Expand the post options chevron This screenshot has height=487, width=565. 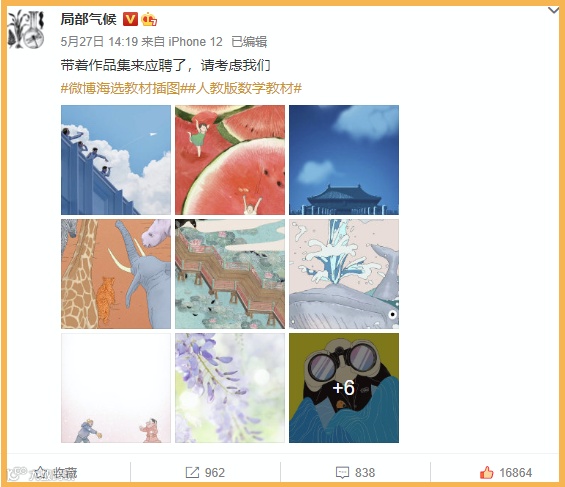553,10
